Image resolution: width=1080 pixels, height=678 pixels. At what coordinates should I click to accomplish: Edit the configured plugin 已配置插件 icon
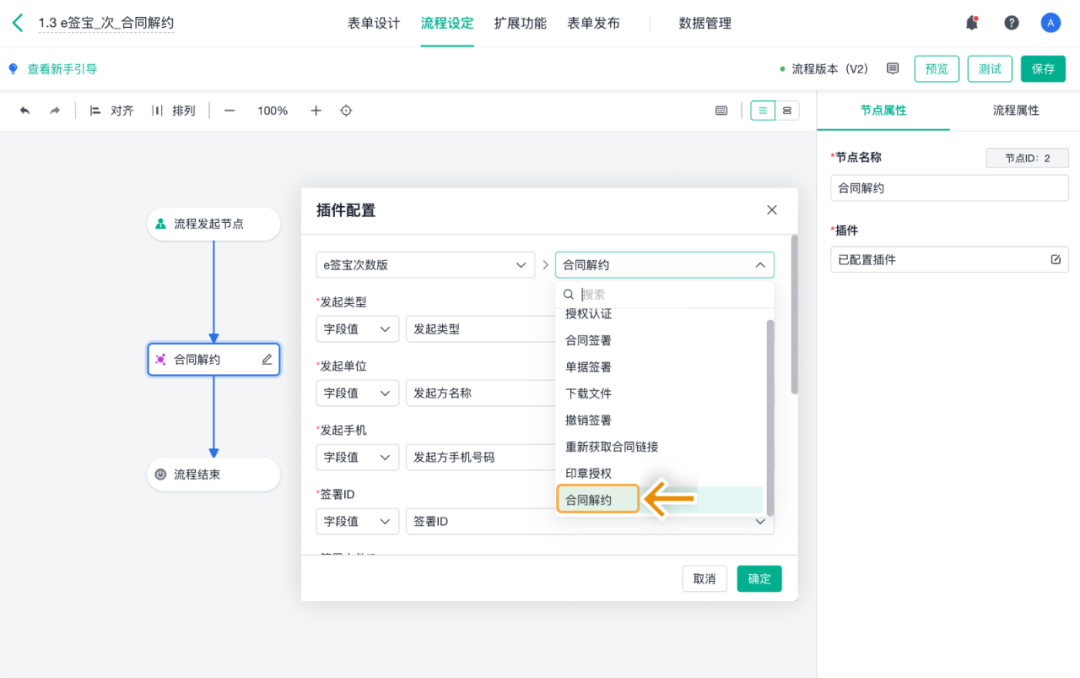click(x=1055, y=259)
